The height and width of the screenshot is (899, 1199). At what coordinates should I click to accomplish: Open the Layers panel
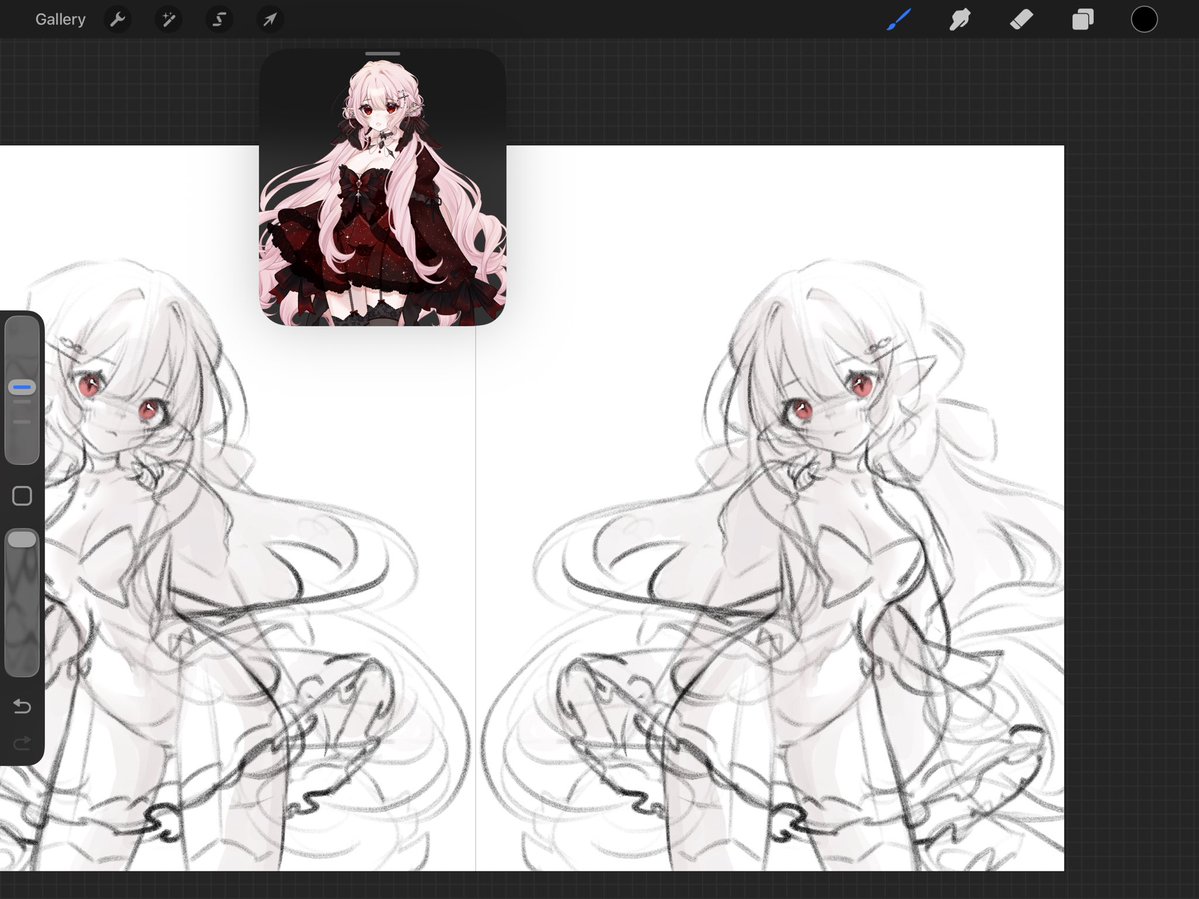pos(1083,19)
